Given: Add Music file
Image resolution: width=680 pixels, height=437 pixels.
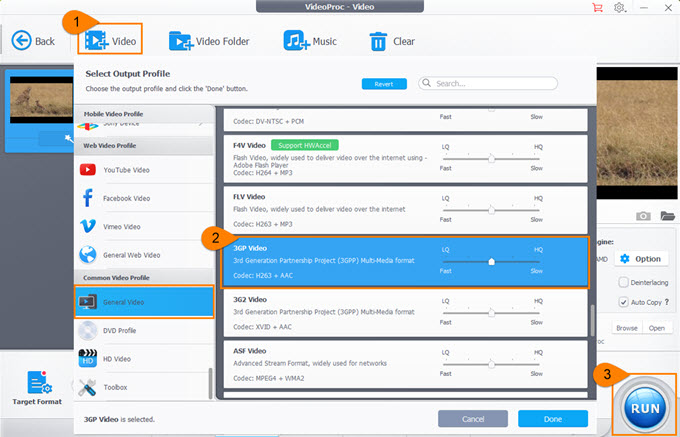Looking at the screenshot, I should coord(310,41).
